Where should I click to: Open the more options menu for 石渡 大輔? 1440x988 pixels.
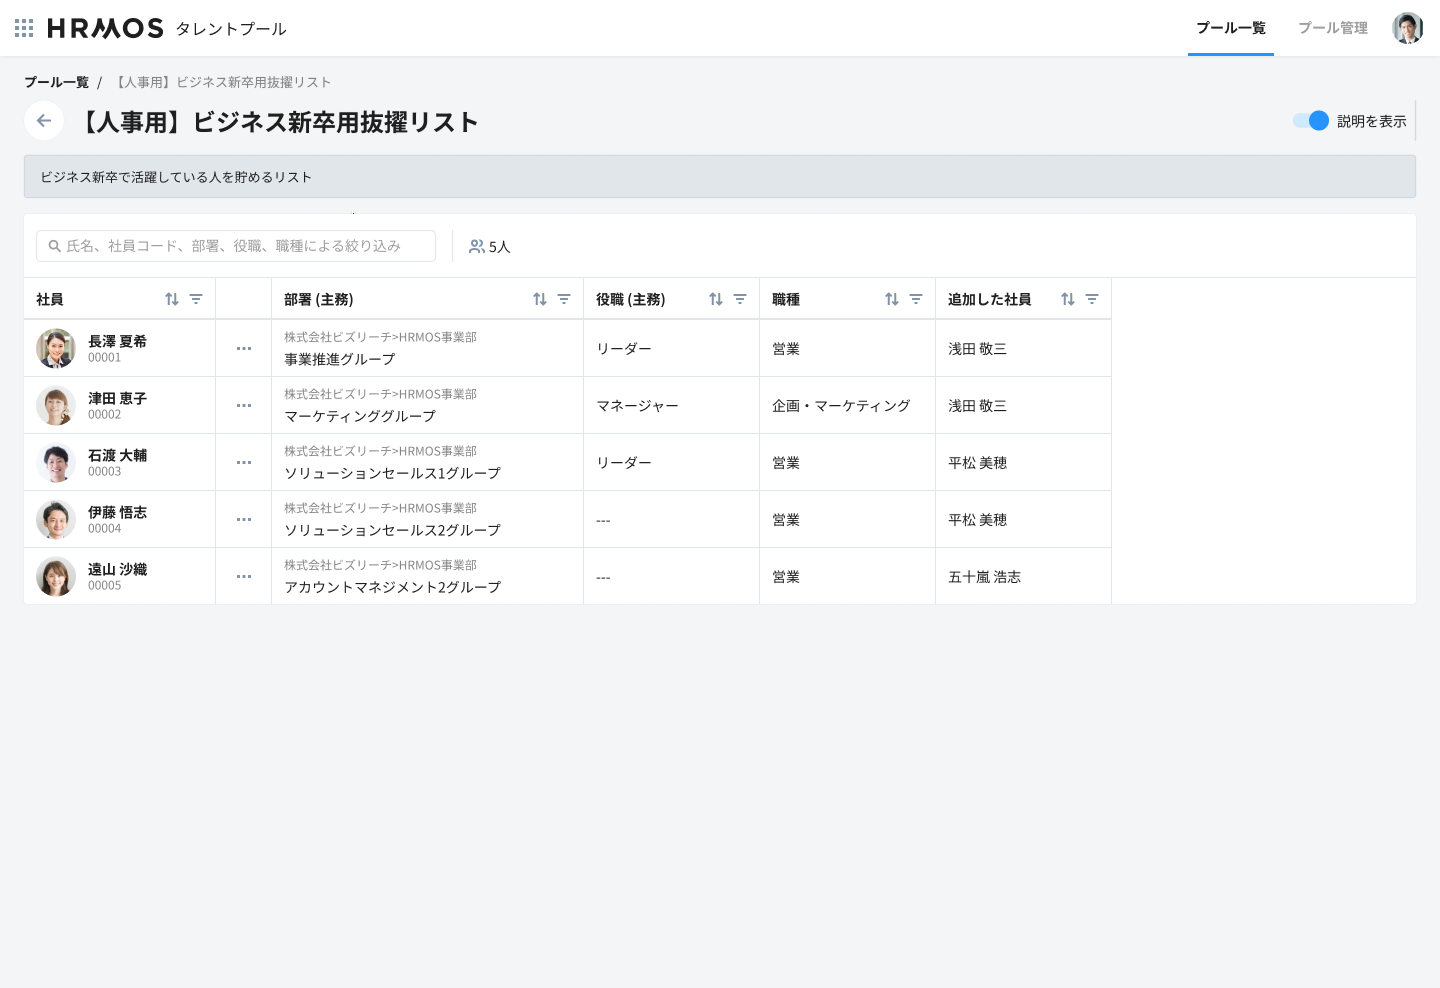pyautogui.click(x=244, y=463)
